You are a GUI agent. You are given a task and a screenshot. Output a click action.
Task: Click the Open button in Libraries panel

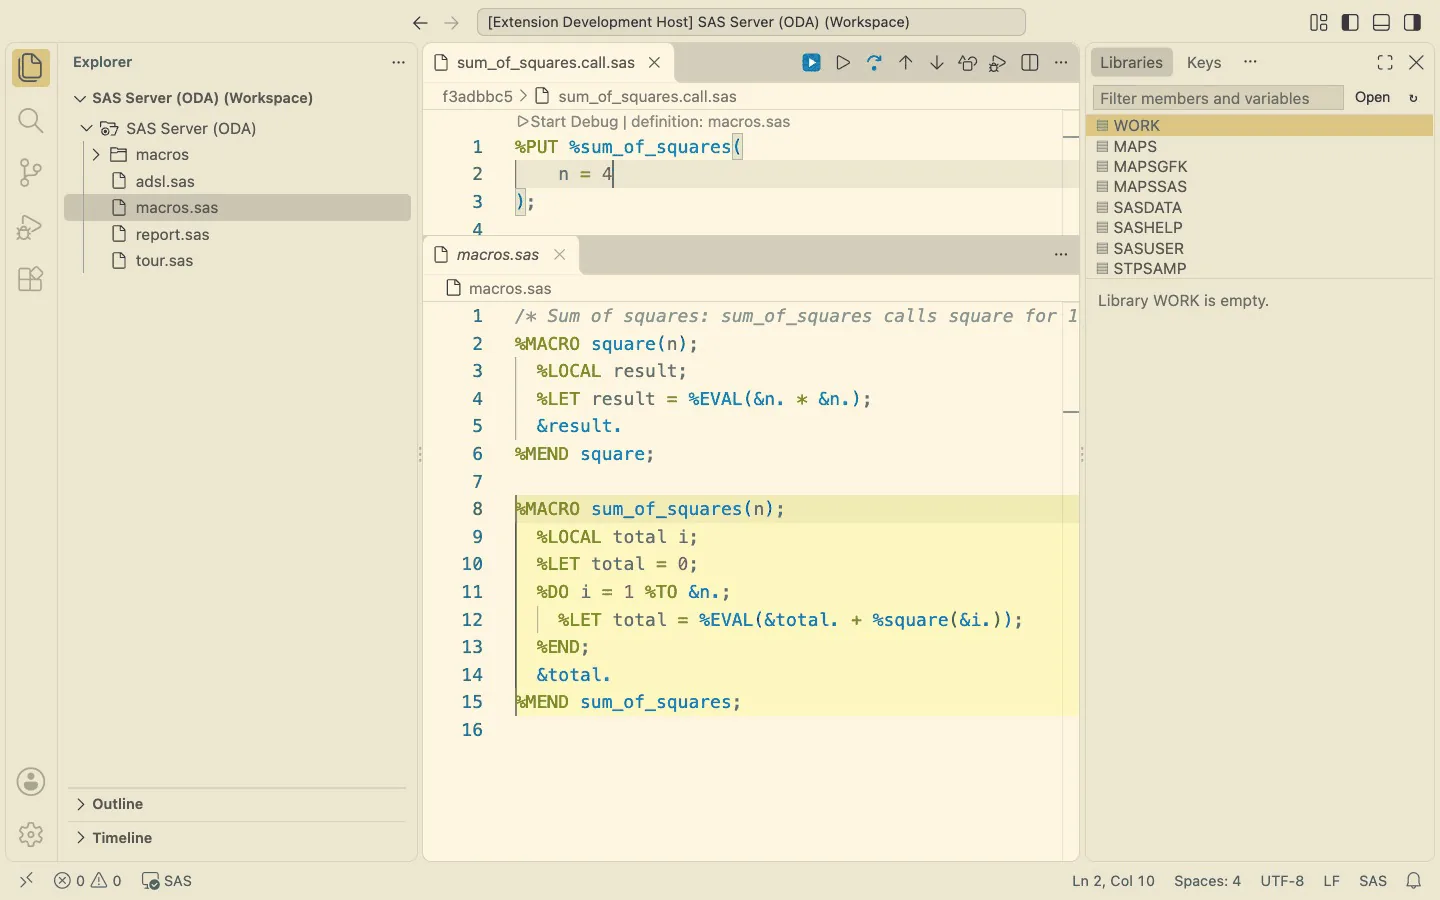point(1372,98)
